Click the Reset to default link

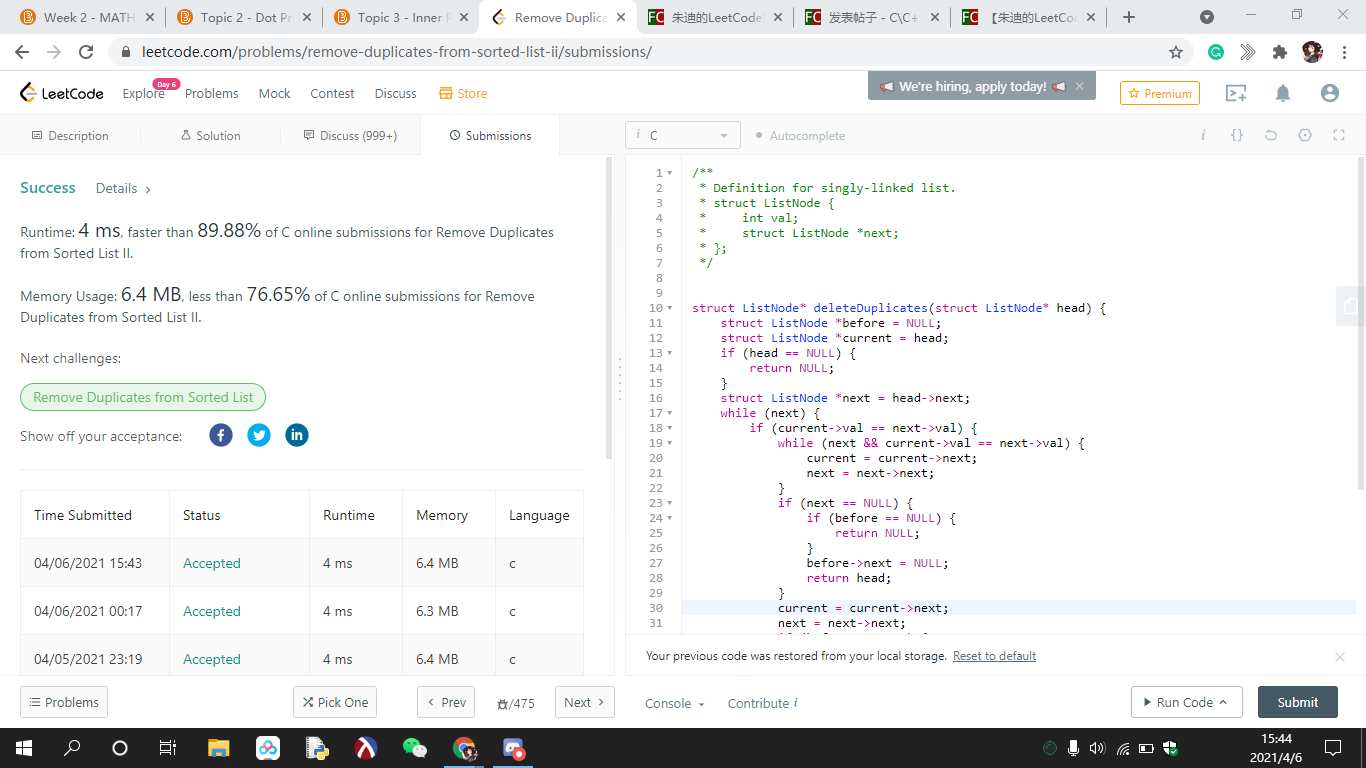point(994,656)
